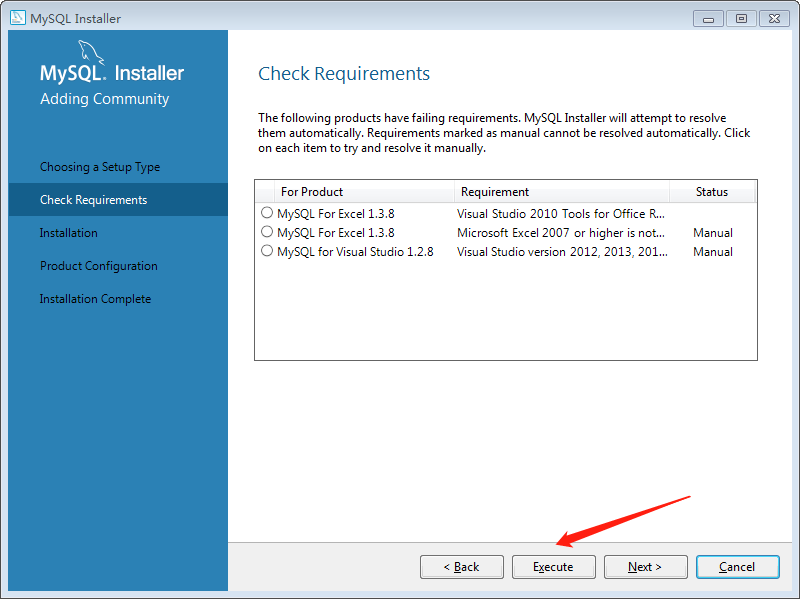Click the Execute button
Screen dimensions: 800x599
click(x=554, y=567)
